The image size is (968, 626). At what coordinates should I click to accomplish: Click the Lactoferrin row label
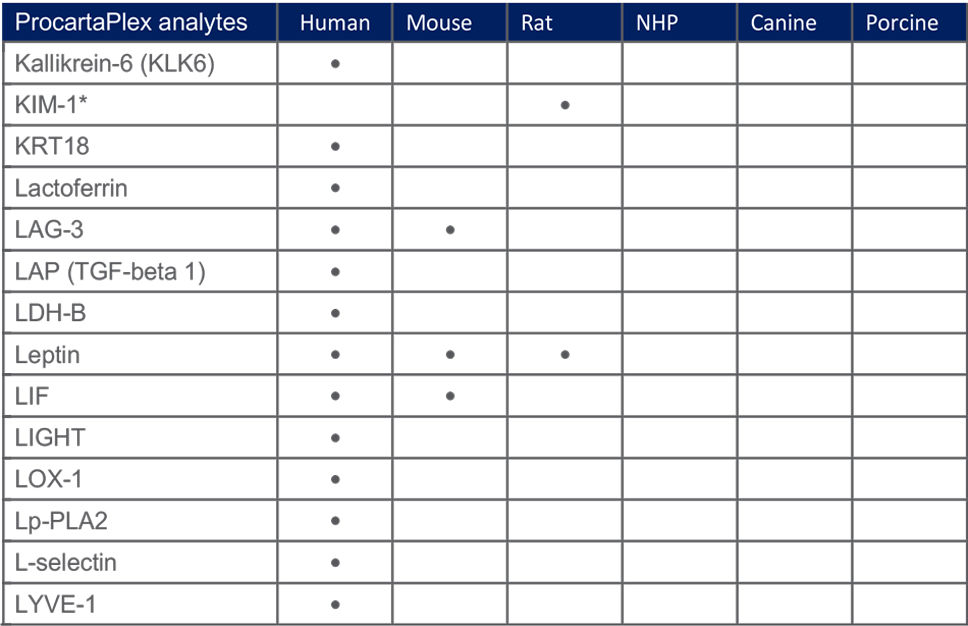point(72,188)
